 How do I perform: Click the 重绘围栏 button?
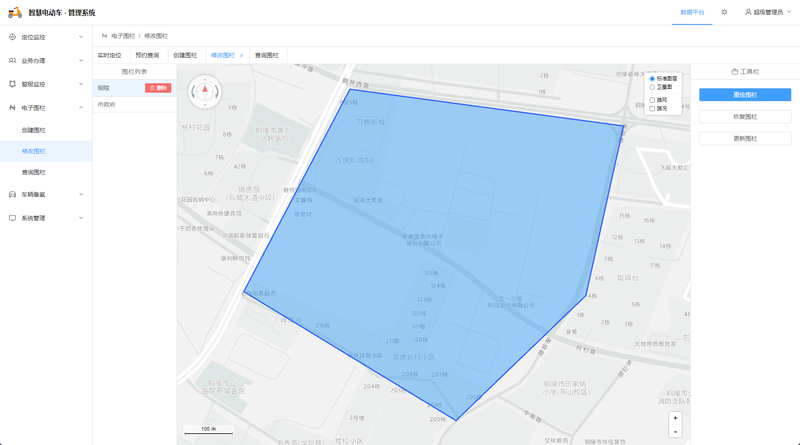pos(745,94)
